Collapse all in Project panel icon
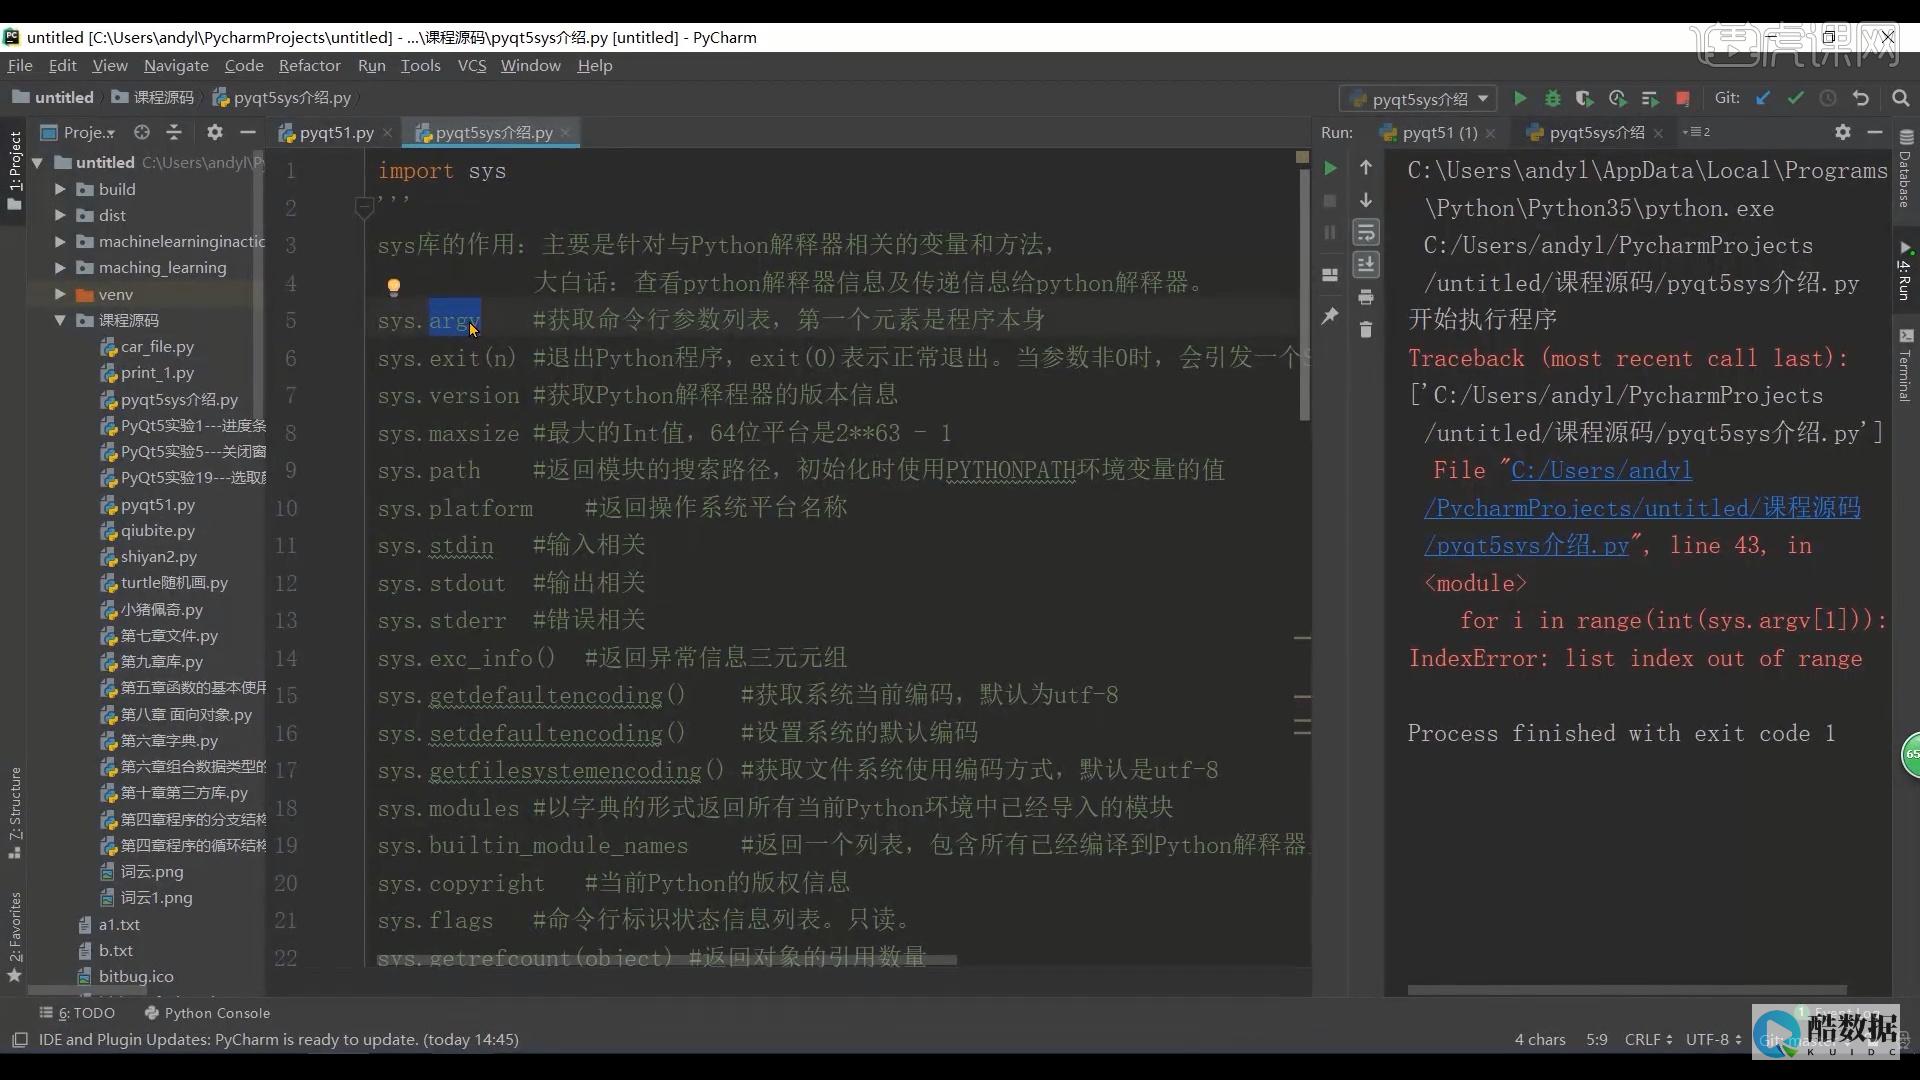The width and height of the screenshot is (1920, 1080). [x=174, y=132]
